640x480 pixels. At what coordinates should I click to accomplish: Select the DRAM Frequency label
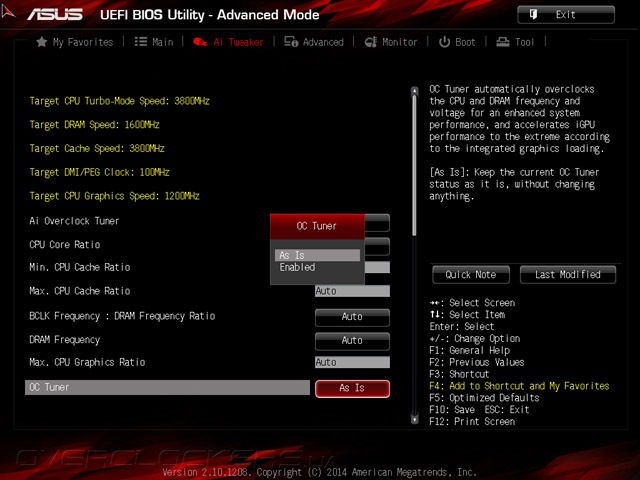(64, 340)
